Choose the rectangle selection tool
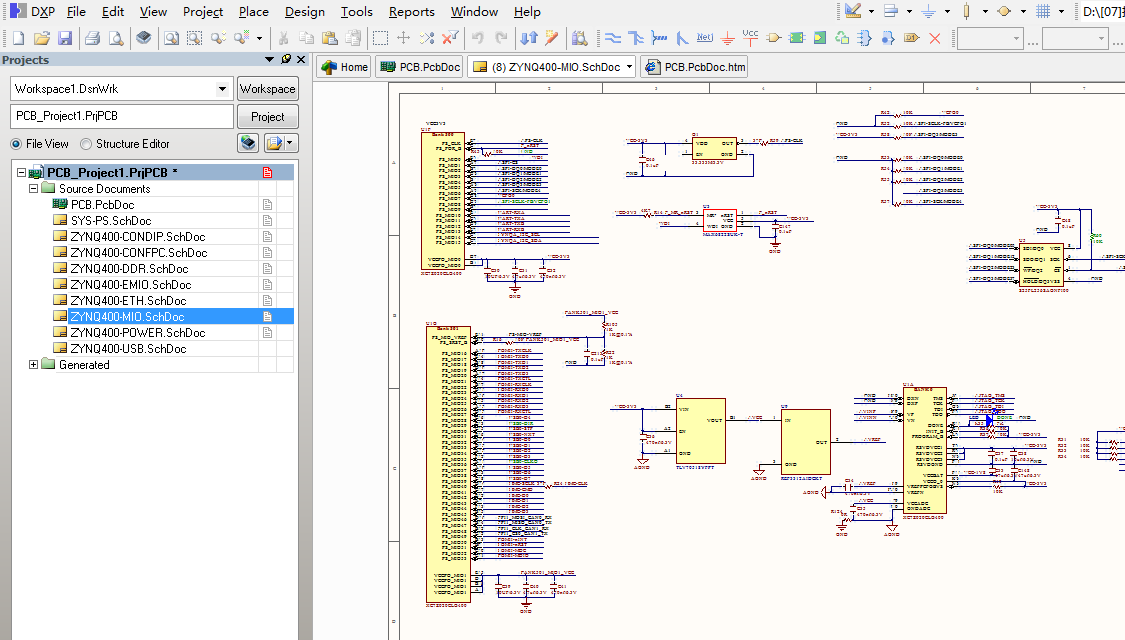The image size is (1125, 640). click(x=380, y=38)
